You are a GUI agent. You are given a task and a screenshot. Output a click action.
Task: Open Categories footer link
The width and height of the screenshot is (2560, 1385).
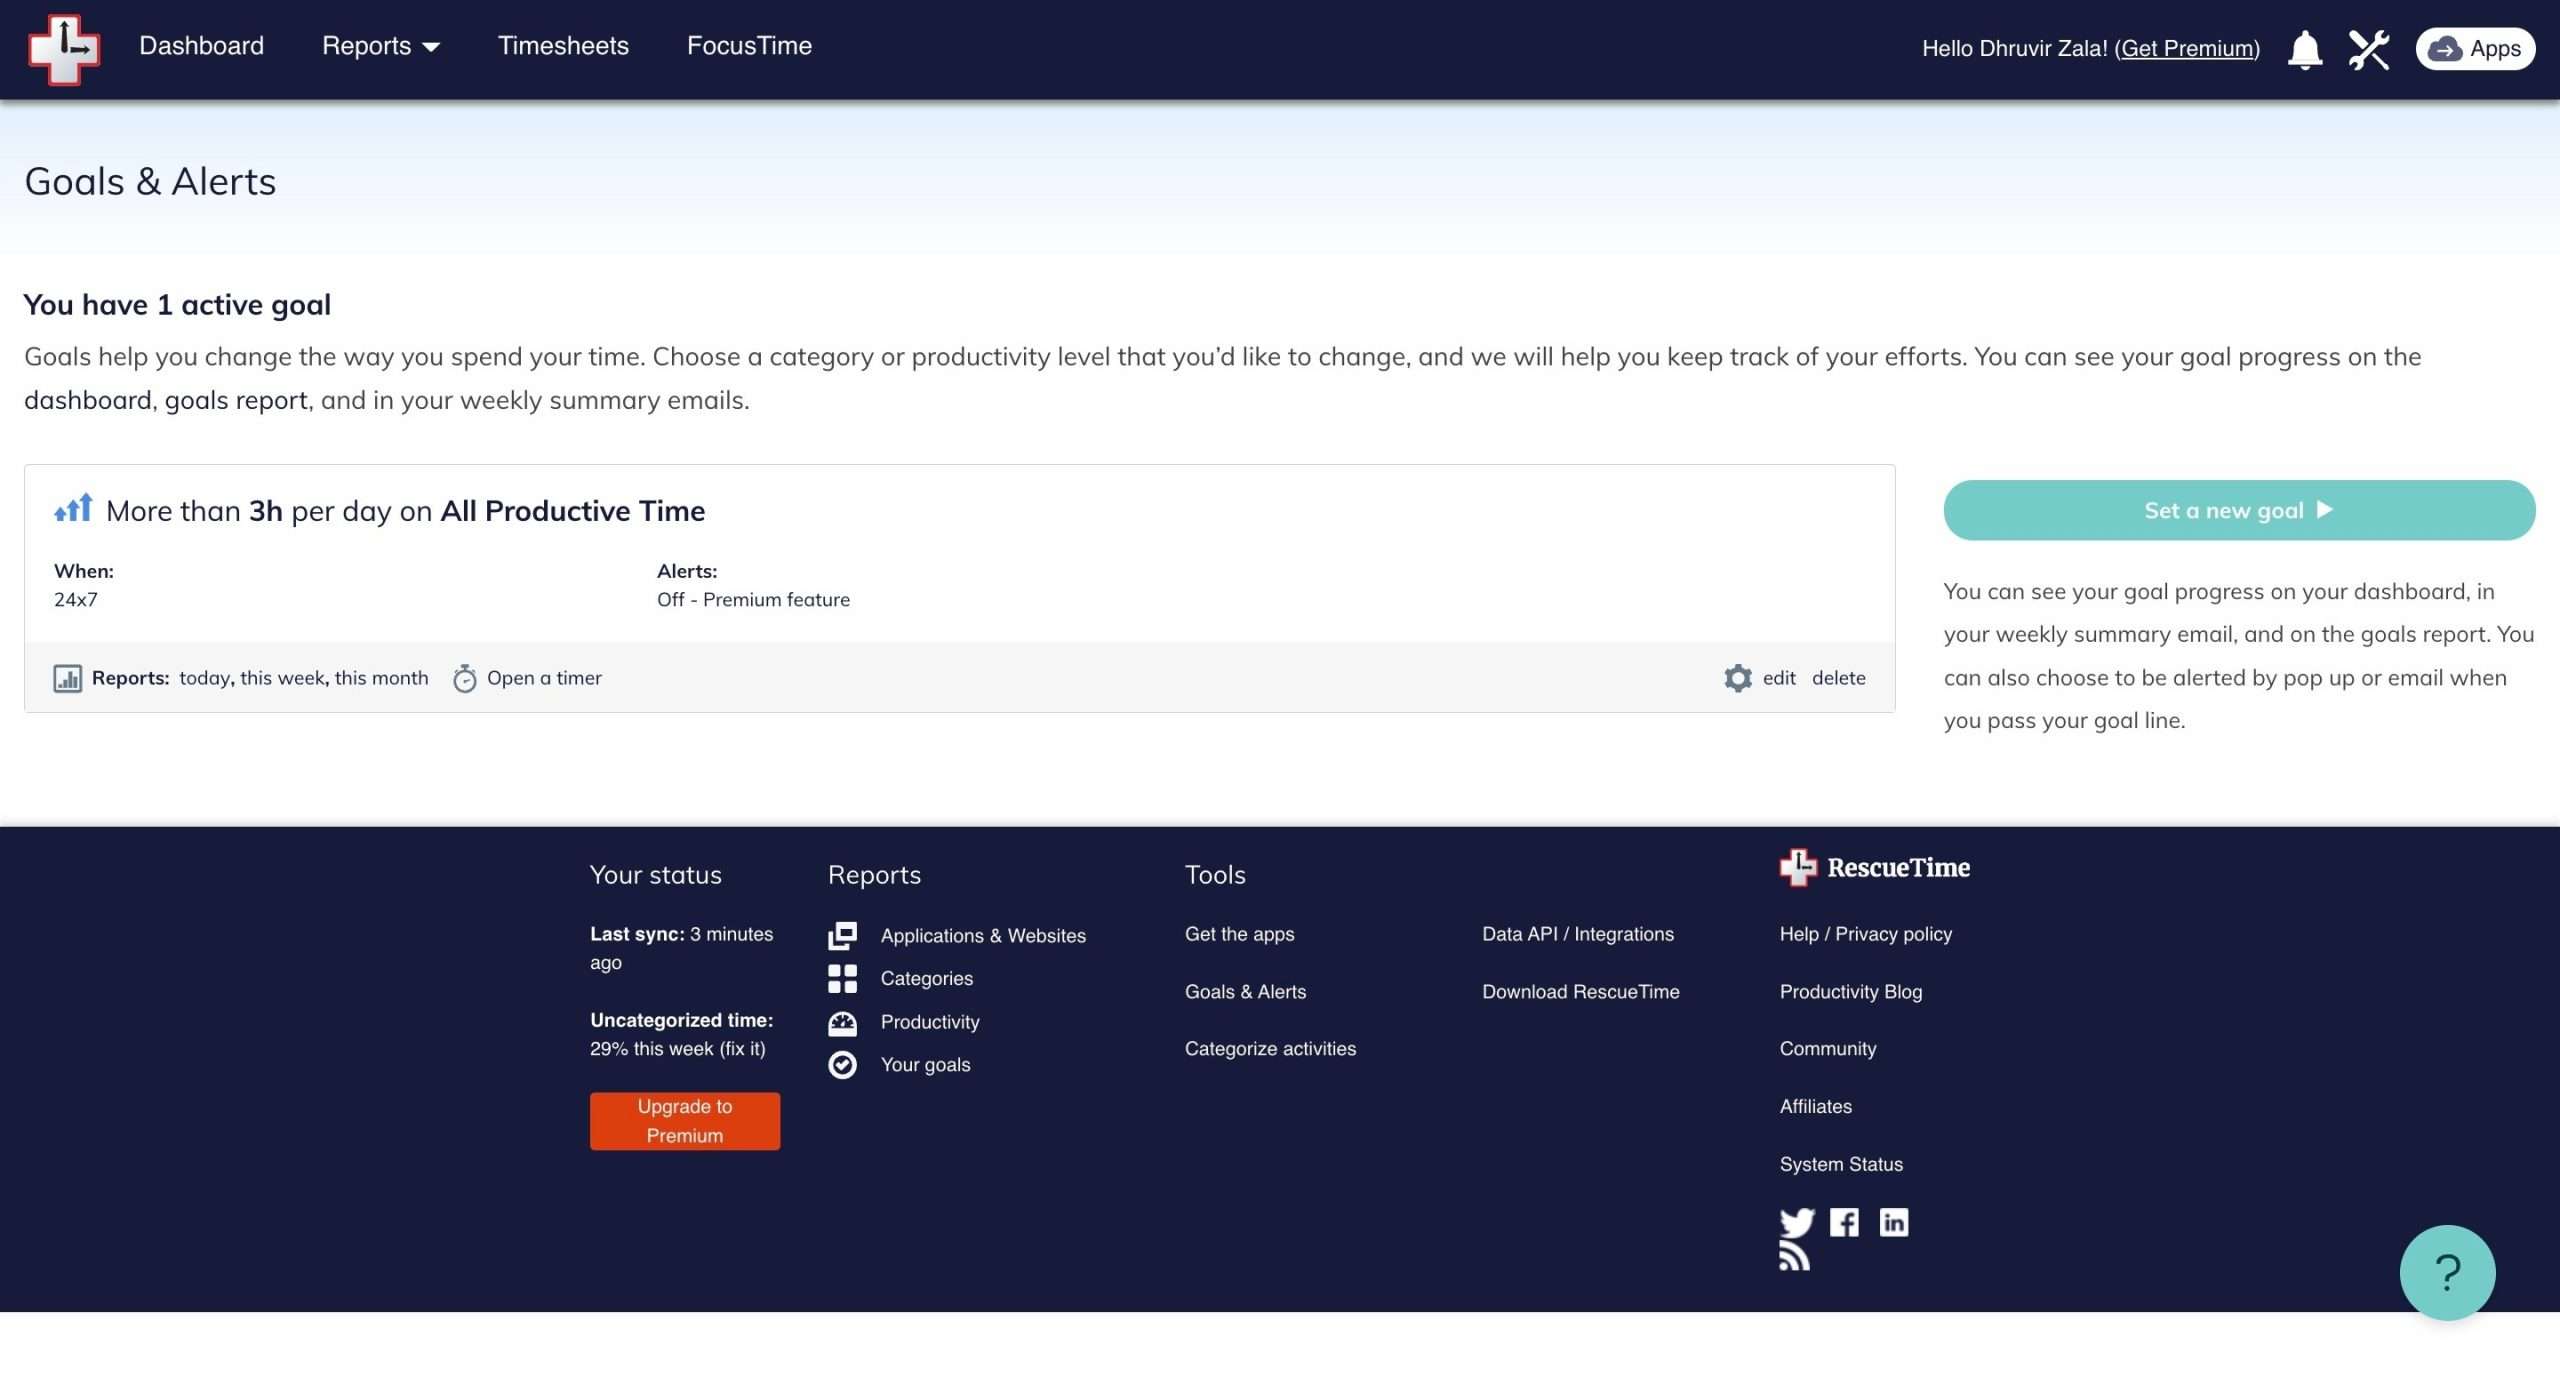(926, 978)
